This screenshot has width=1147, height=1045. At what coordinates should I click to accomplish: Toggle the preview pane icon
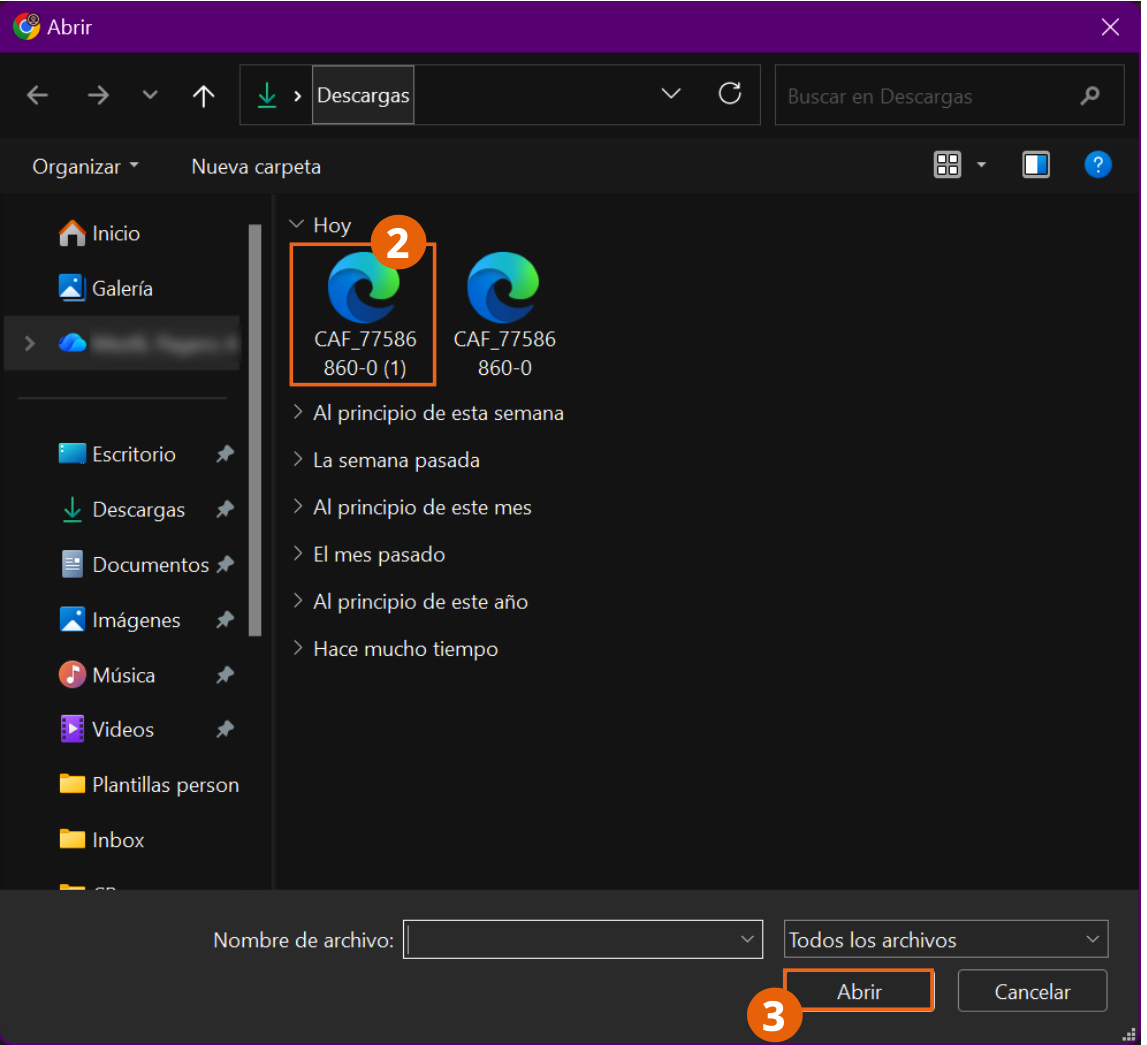click(x=1036, y=165)
